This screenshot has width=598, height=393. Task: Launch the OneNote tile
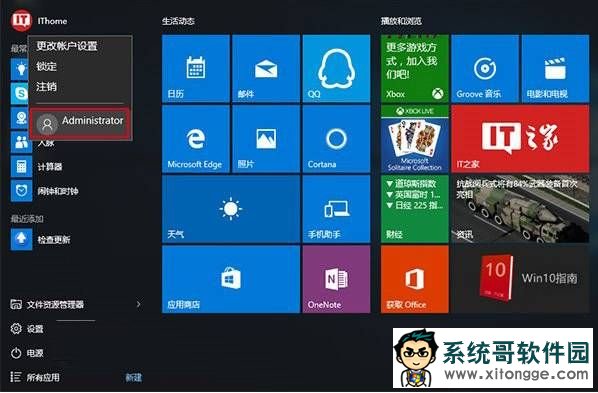pos(336,279)
